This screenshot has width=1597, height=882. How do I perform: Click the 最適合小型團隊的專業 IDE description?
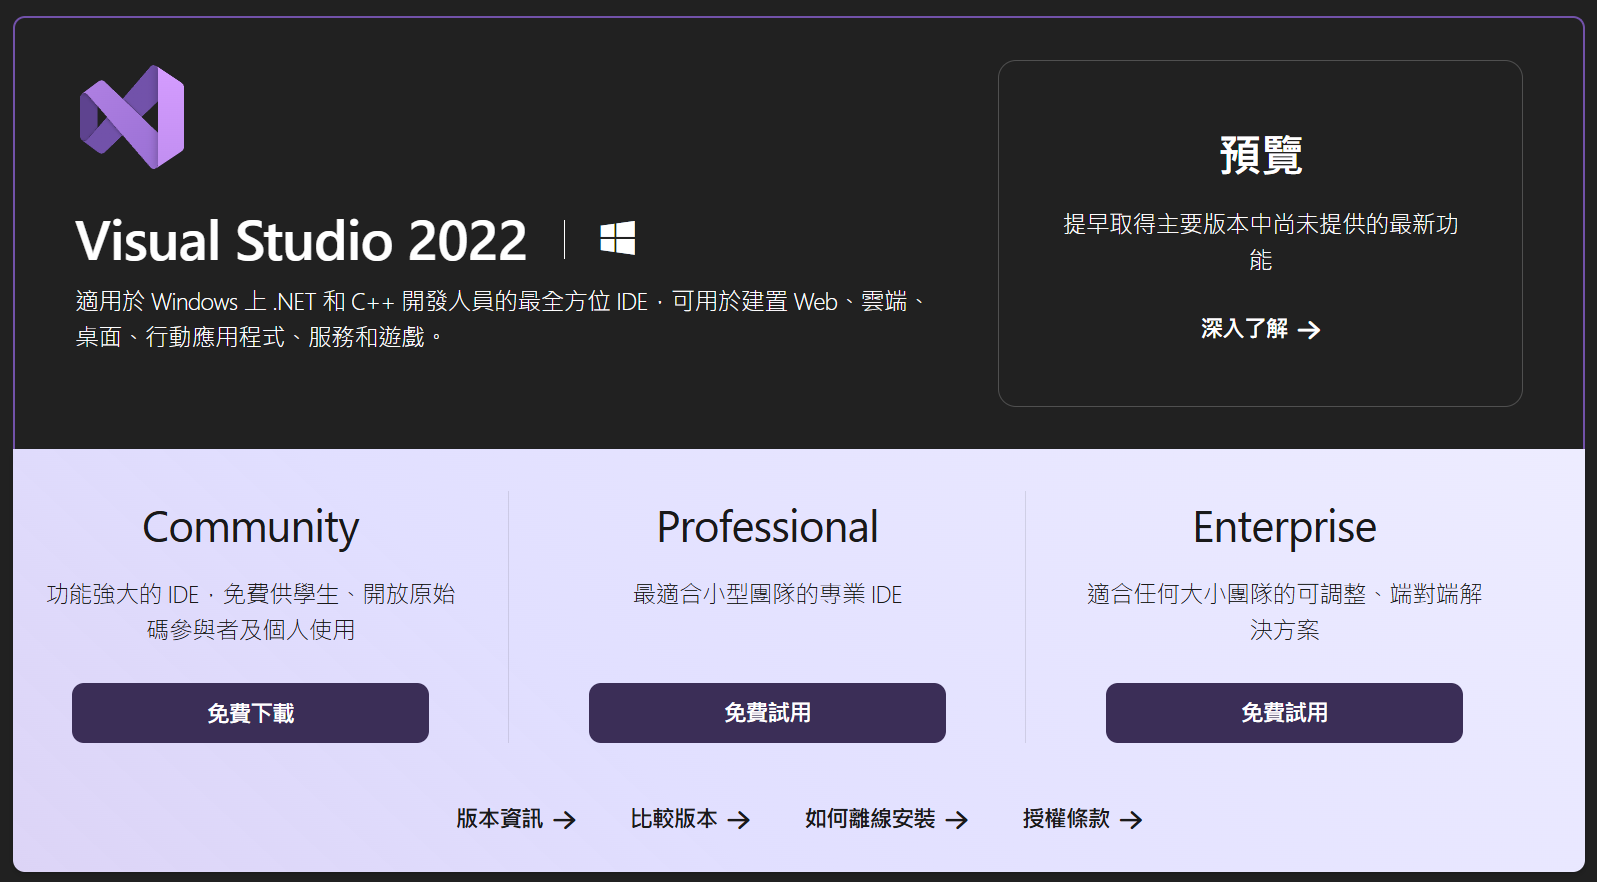pos(767,594)
